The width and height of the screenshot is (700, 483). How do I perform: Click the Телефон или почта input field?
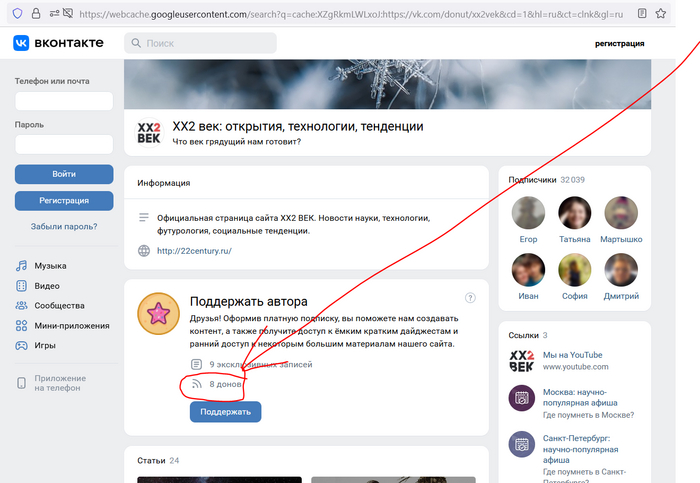click(x=64, y=101)
